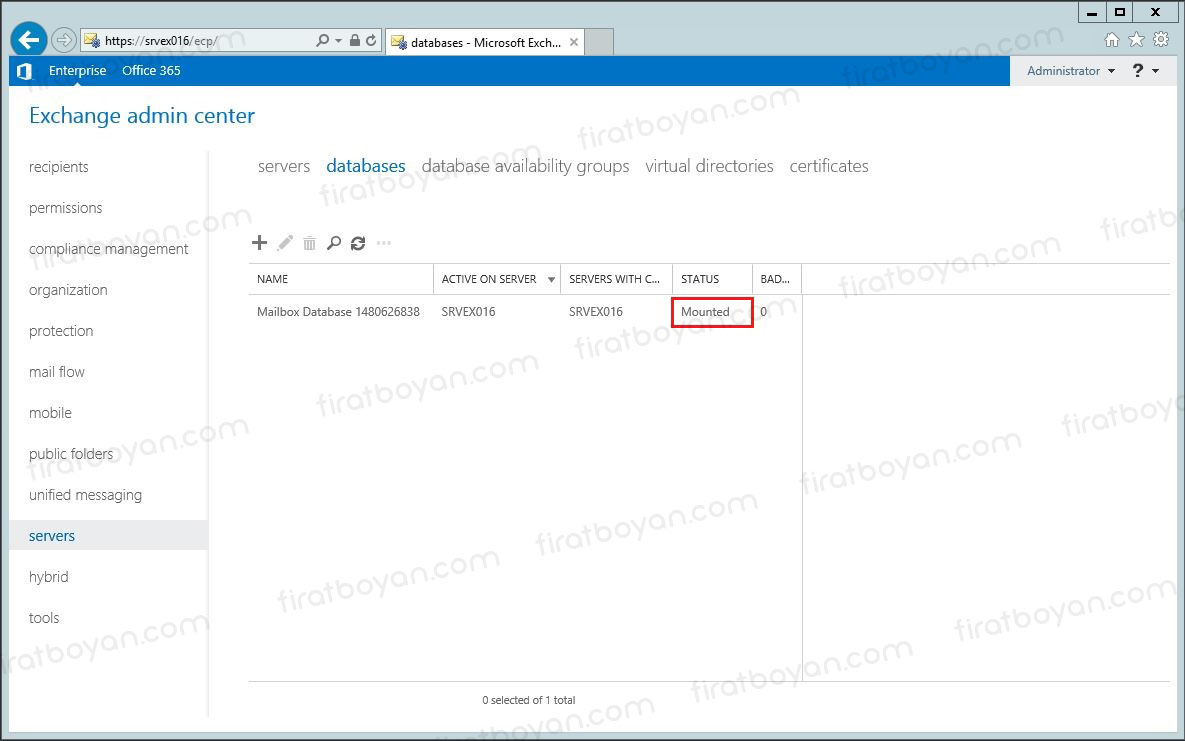
Task: Open mobile section in sidebar
Action: 50,412
